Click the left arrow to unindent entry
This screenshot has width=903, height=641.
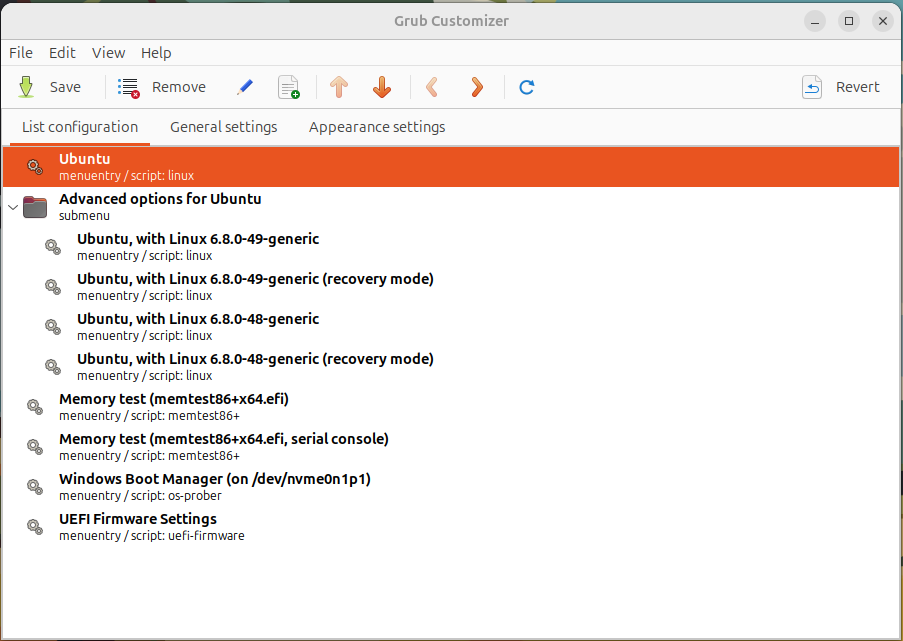tap(432, 87)
